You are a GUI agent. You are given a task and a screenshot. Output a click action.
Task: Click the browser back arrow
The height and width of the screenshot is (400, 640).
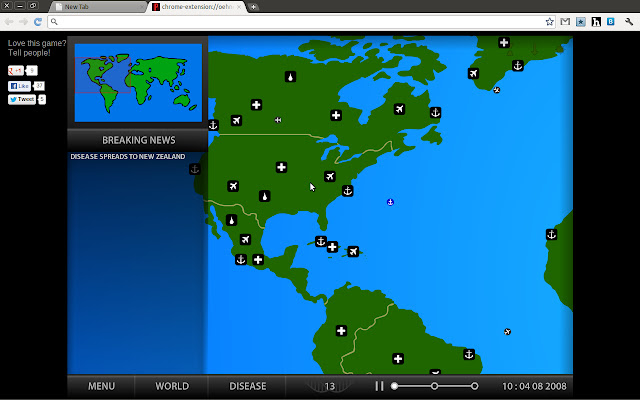[x=9, y=22]
